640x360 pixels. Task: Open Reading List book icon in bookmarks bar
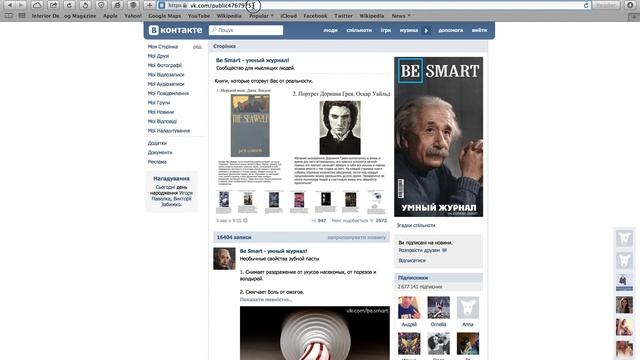tap(9, 16)
